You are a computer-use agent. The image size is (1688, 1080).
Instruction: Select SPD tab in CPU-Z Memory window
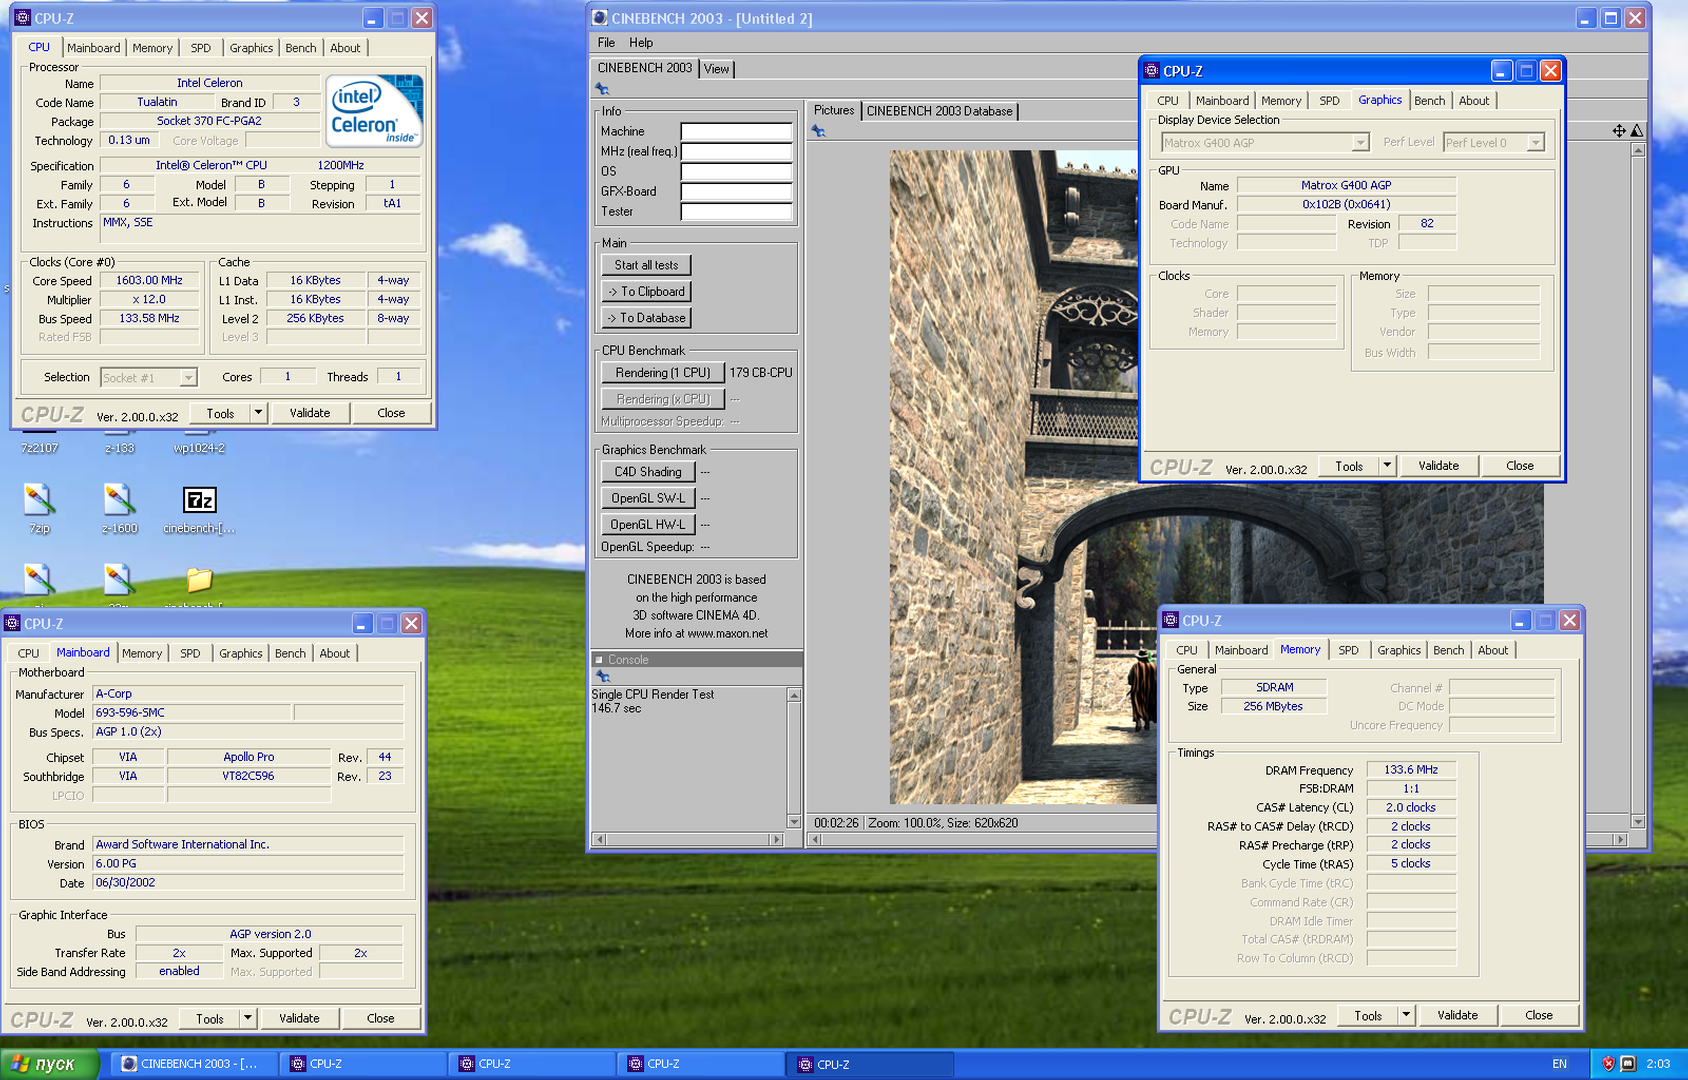1348,650
